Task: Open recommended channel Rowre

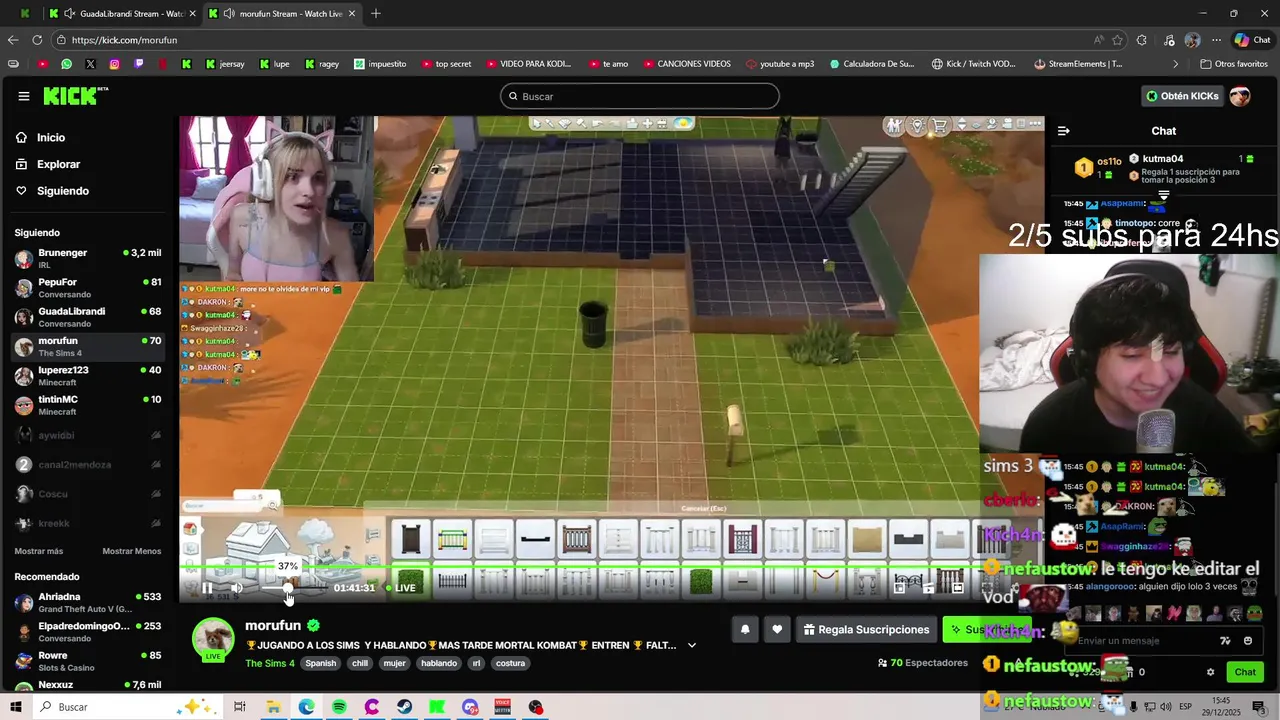Action: (x=88, y=661)
